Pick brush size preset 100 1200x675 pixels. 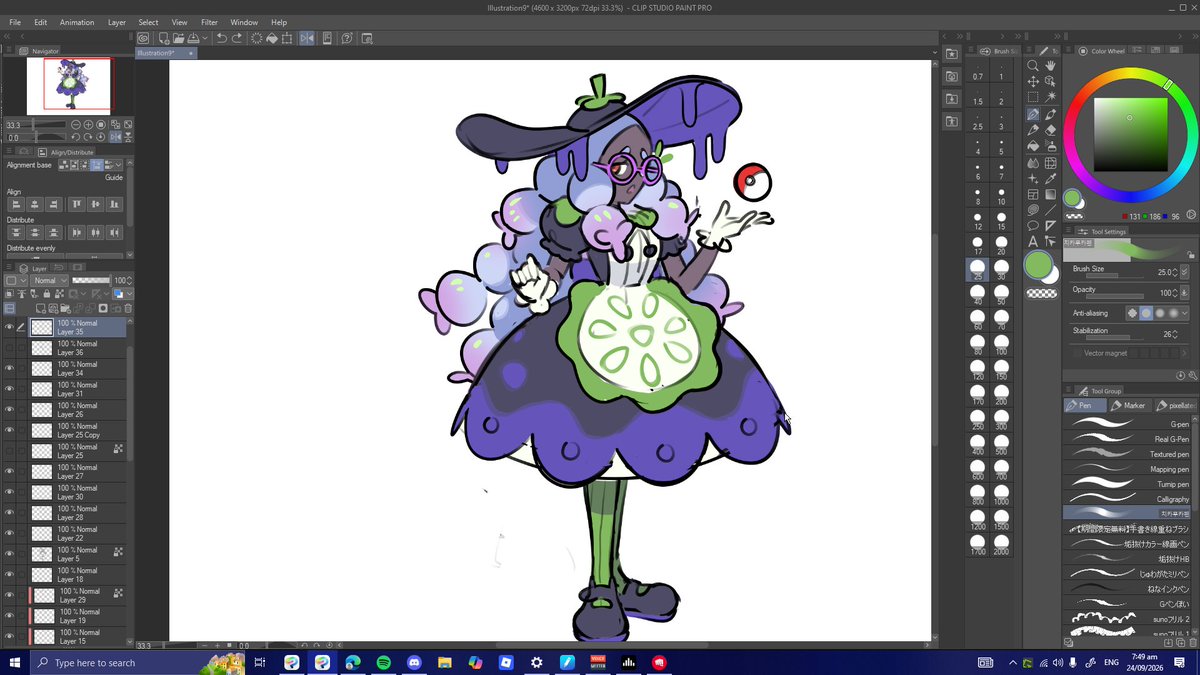tap(1001, 346)
